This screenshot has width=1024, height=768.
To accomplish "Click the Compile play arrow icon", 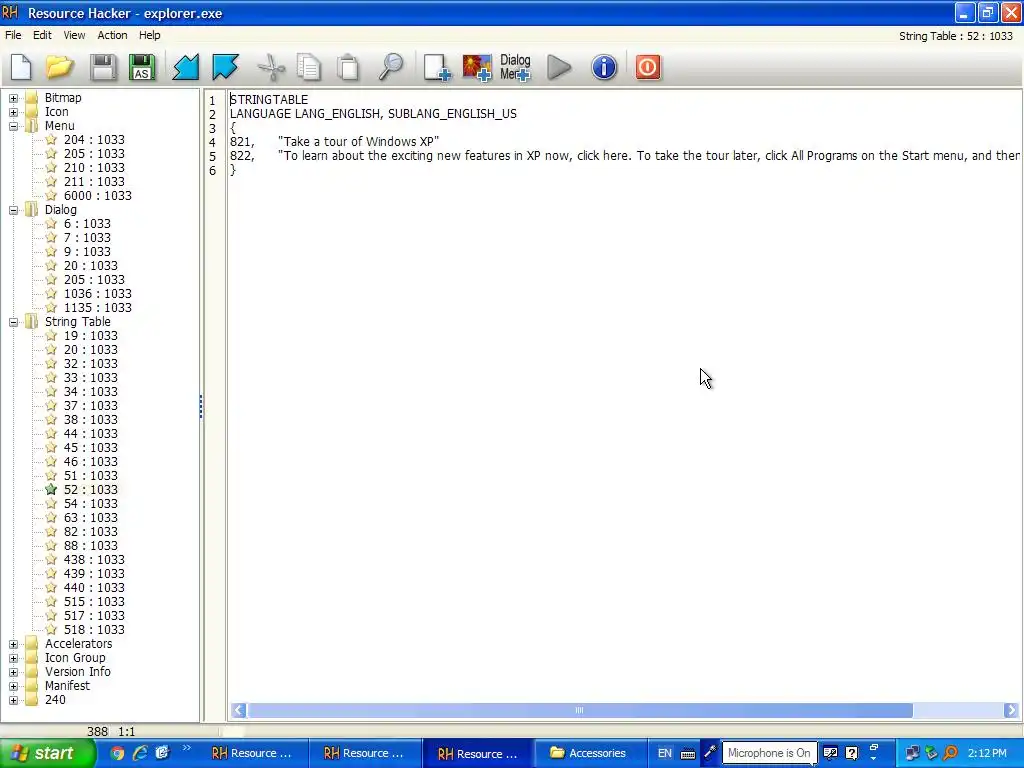I will click(559, 67).
